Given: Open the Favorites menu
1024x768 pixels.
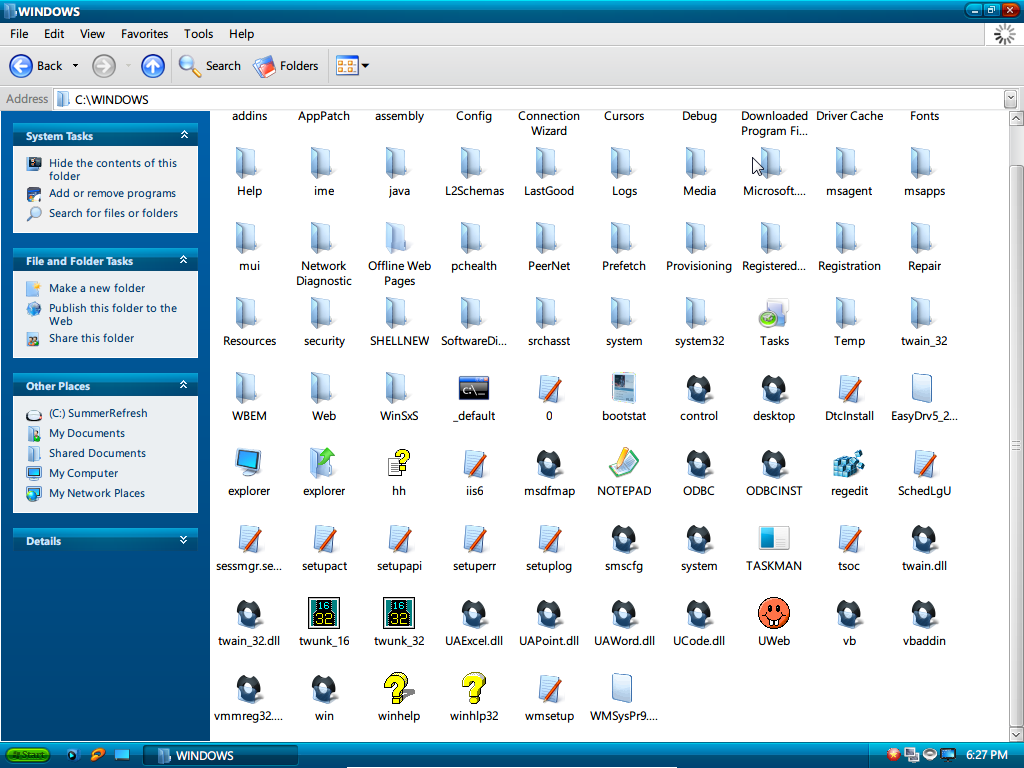Looking at the screenshot, I should 144,34.
